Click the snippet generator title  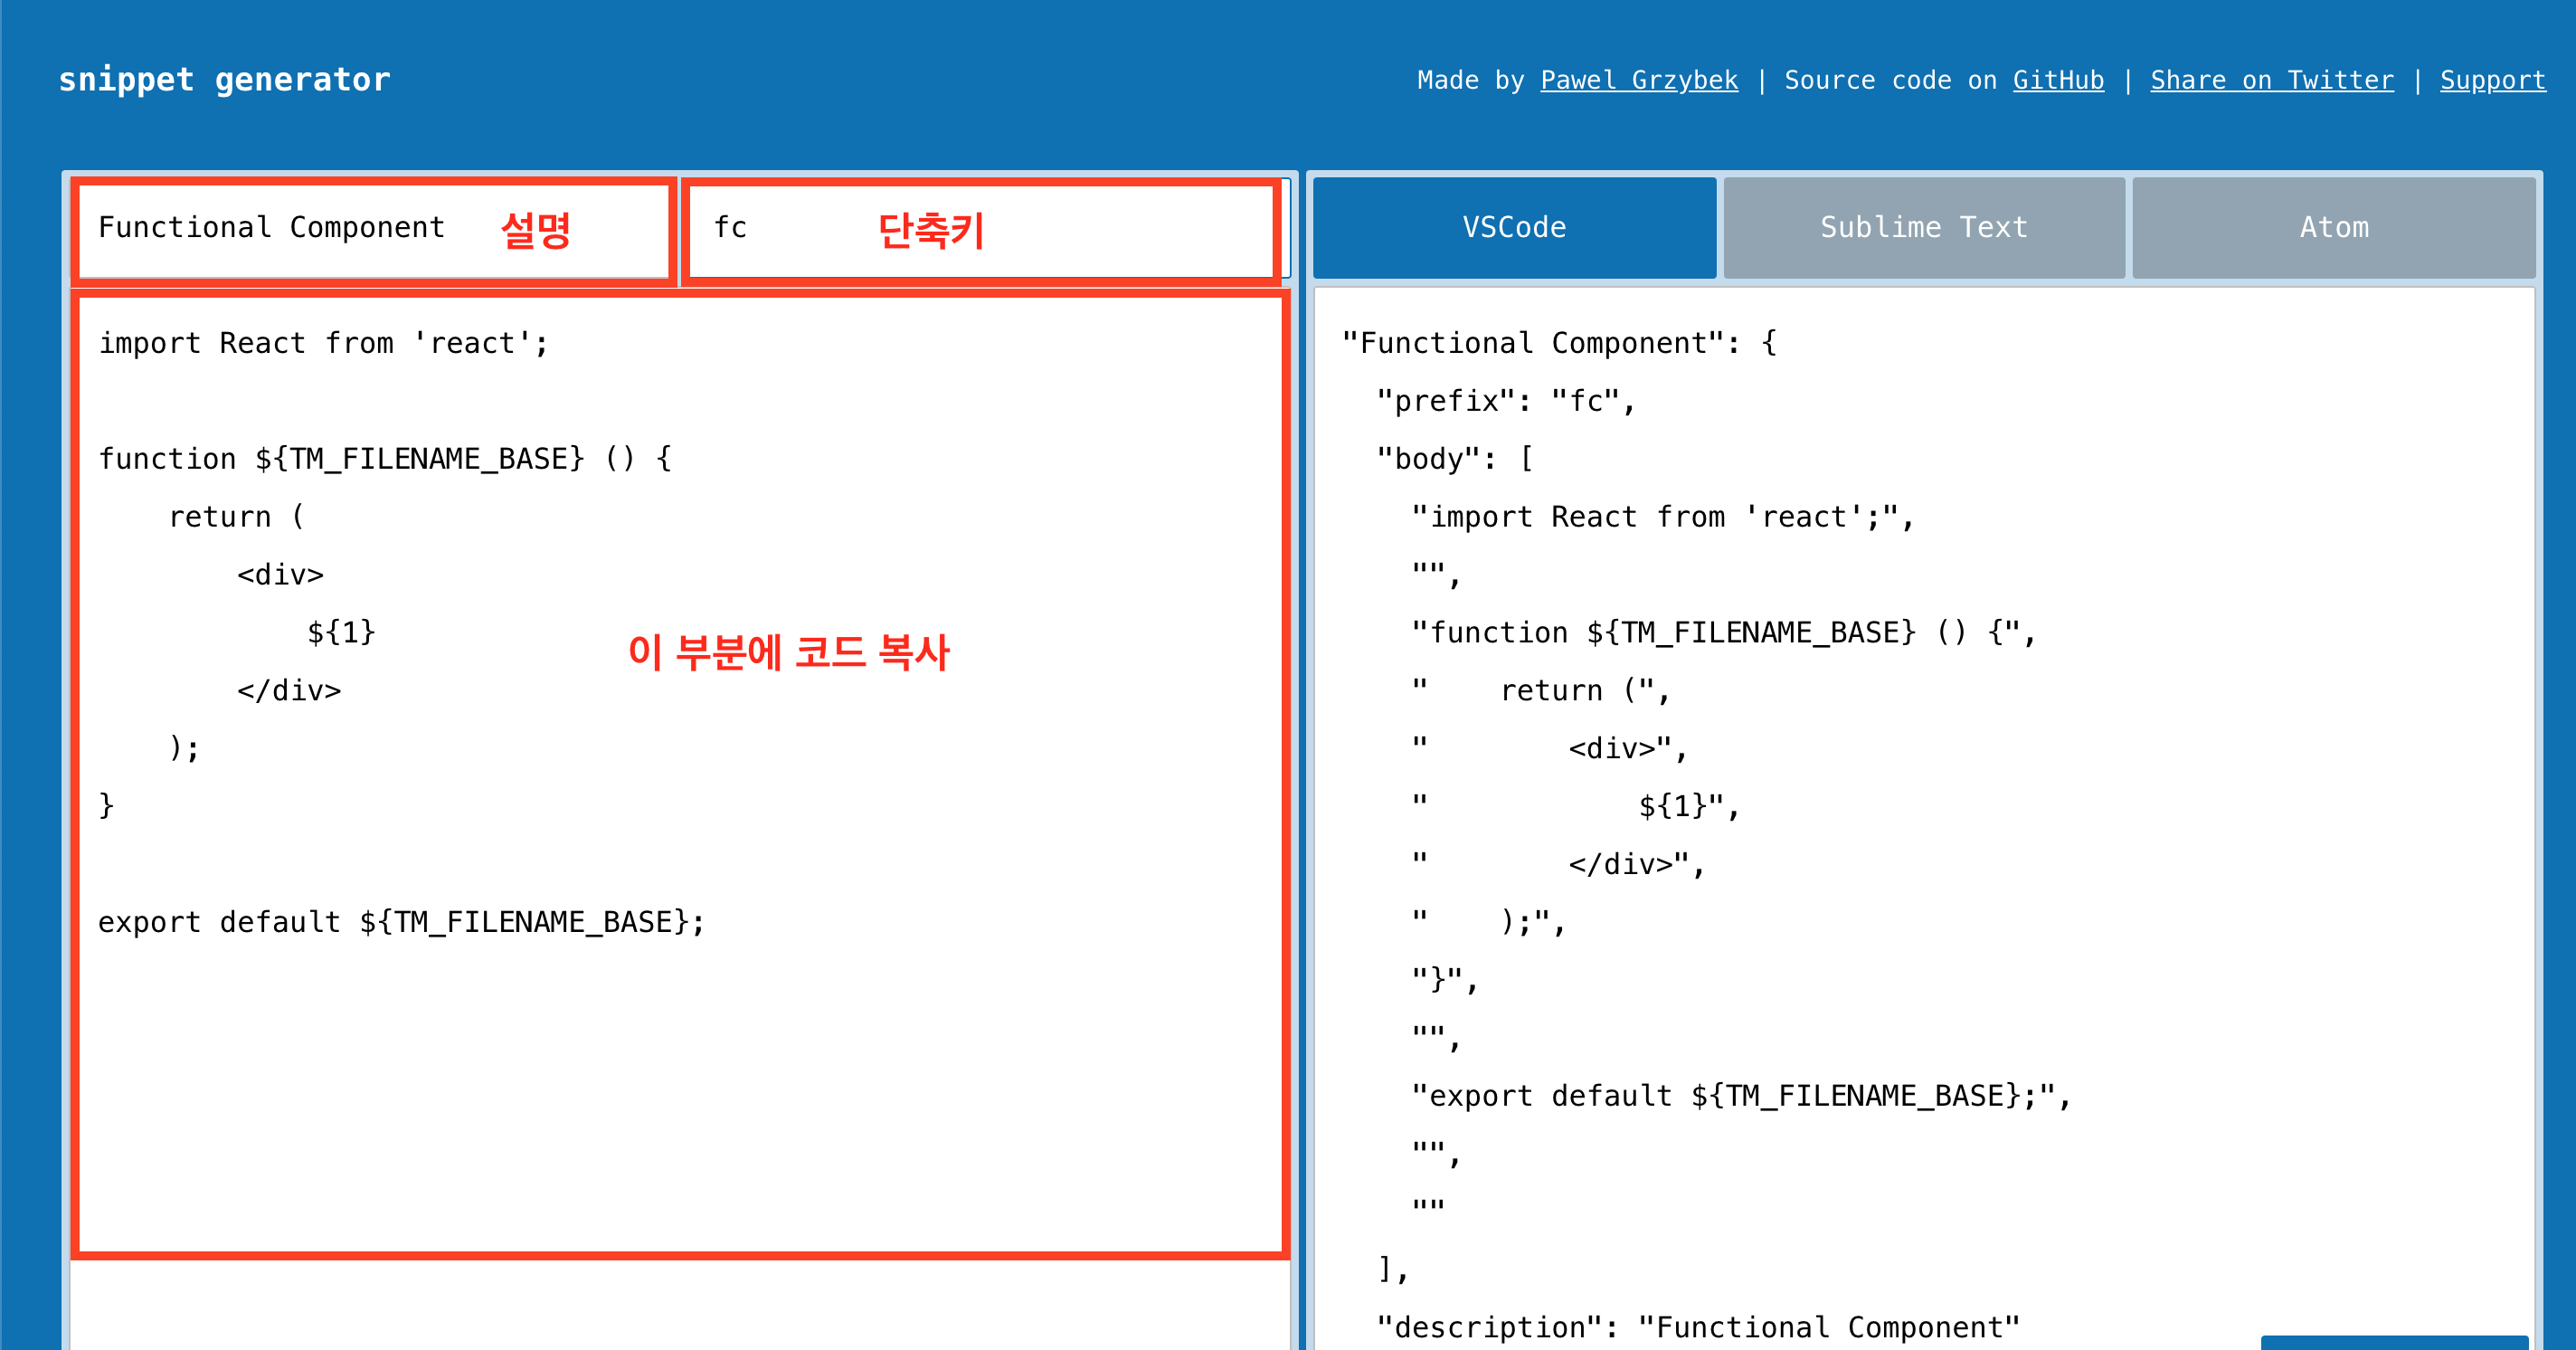(x=224, y=79)
